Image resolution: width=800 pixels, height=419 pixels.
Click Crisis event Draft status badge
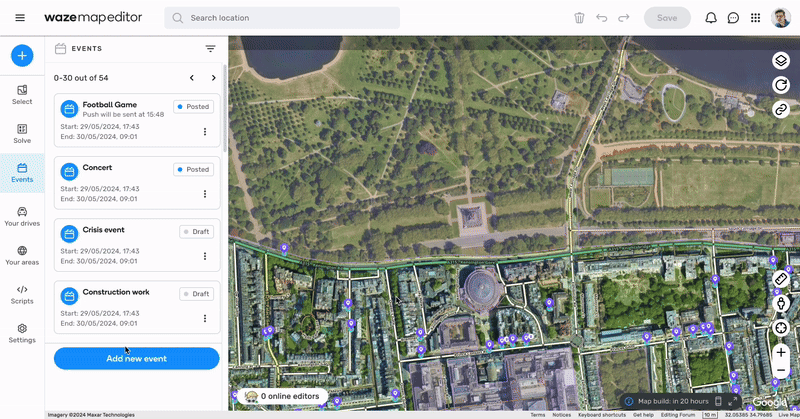(196, 232)
